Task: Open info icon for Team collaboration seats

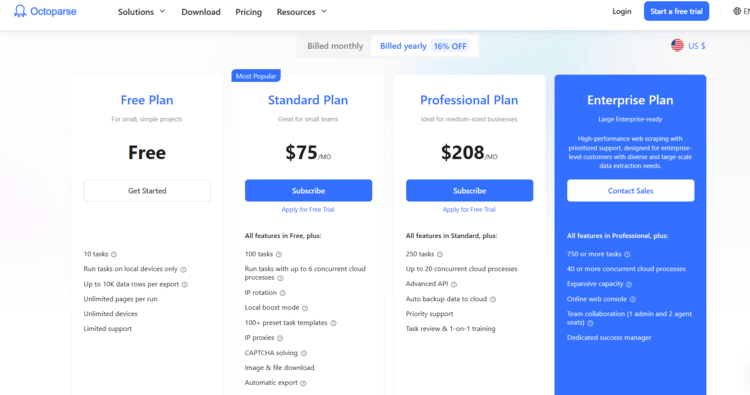Action: (x=590, y=323)
